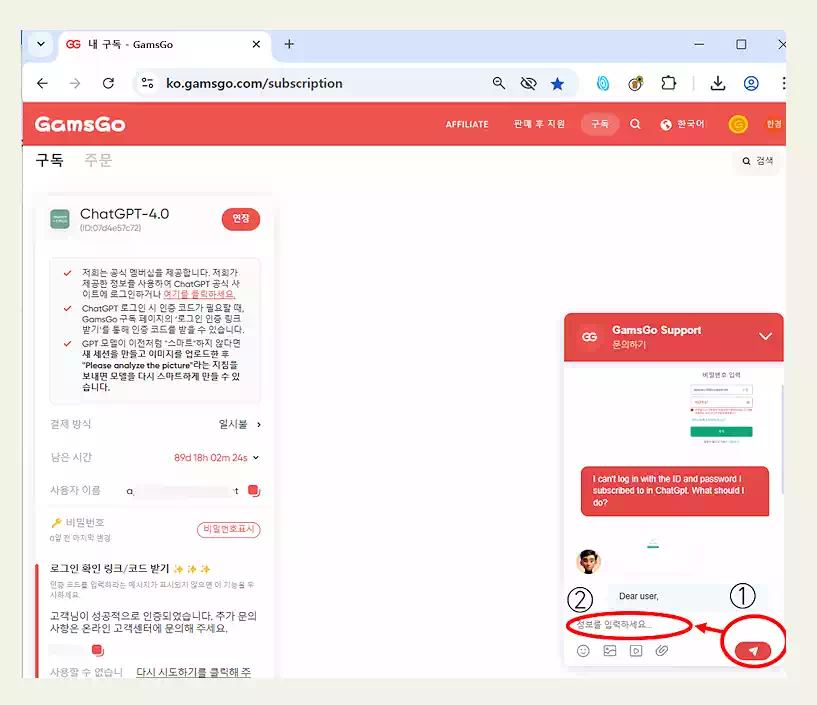
Task: Select AFFILIATE in the navigation menu
Action: pyautogui.click(x=466, y=124)
